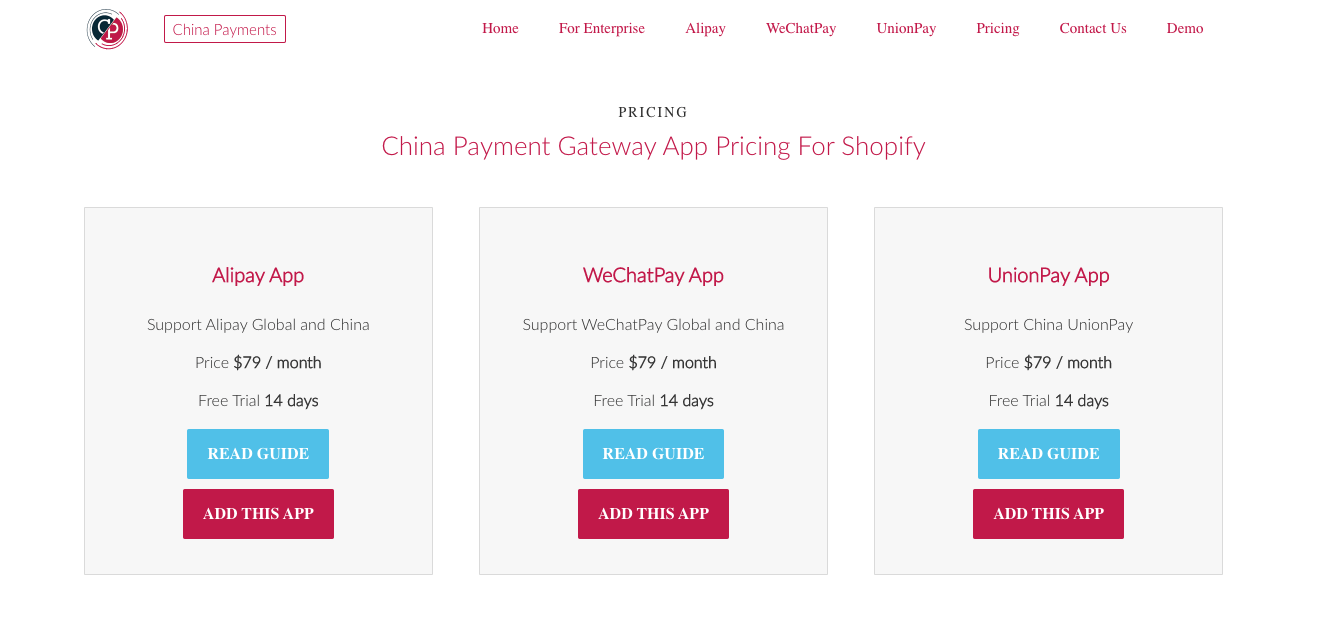Open the WeChatPay navigation link
This screenshot has height=617, width=1331.
coord(801,28)
